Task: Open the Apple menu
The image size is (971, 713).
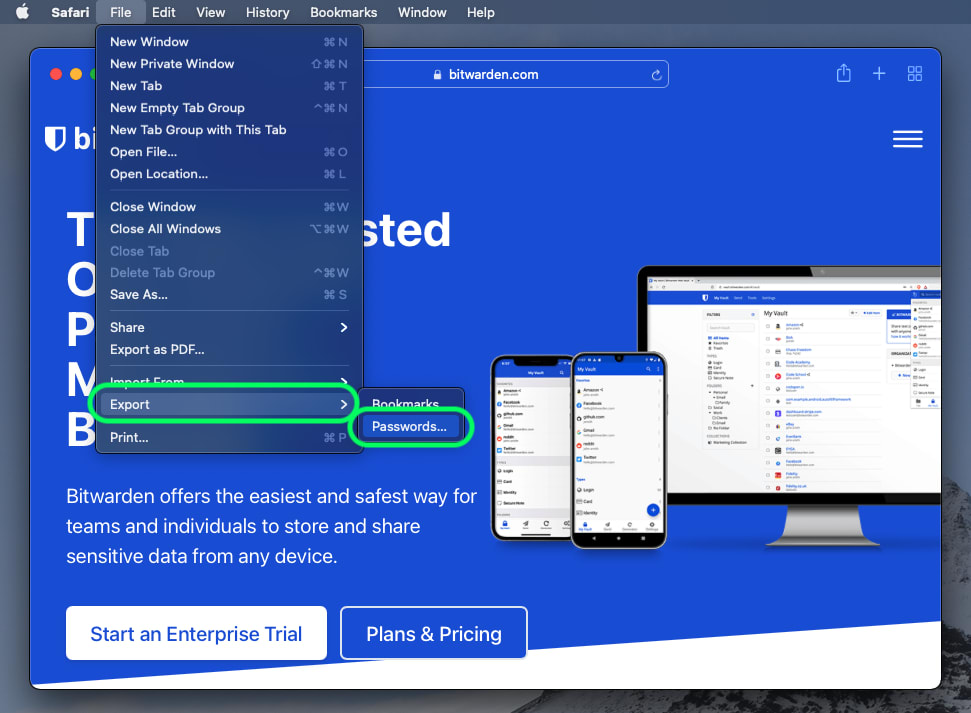Action: [22, 12]
